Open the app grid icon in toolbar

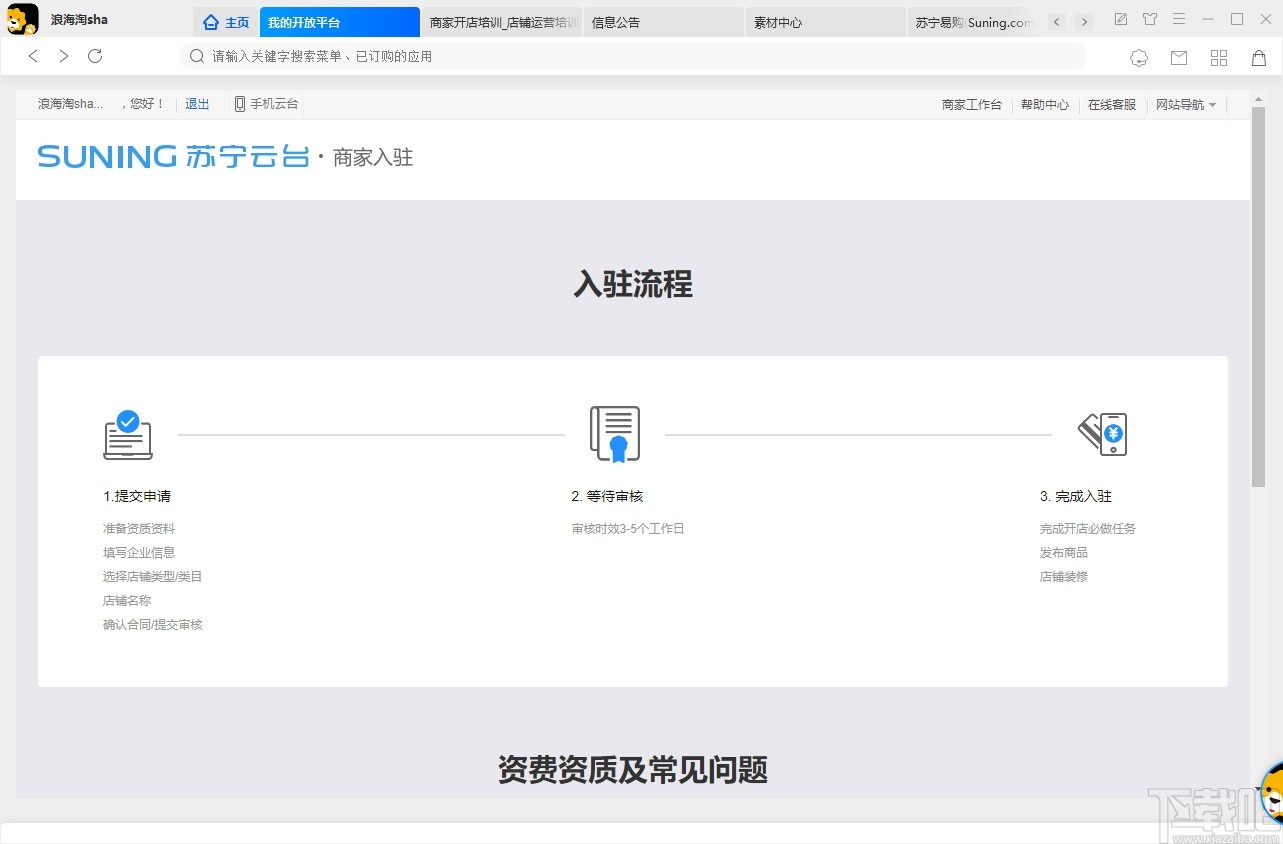point(1219,57)
